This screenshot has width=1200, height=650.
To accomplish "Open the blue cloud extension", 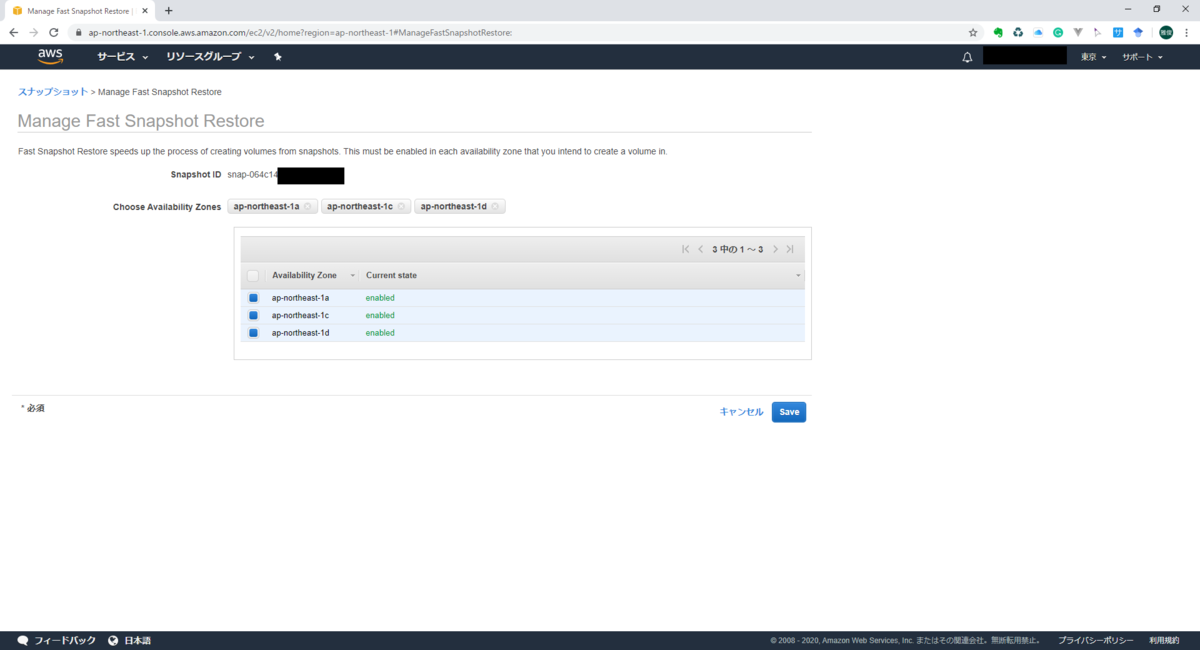I will 1038,32.
